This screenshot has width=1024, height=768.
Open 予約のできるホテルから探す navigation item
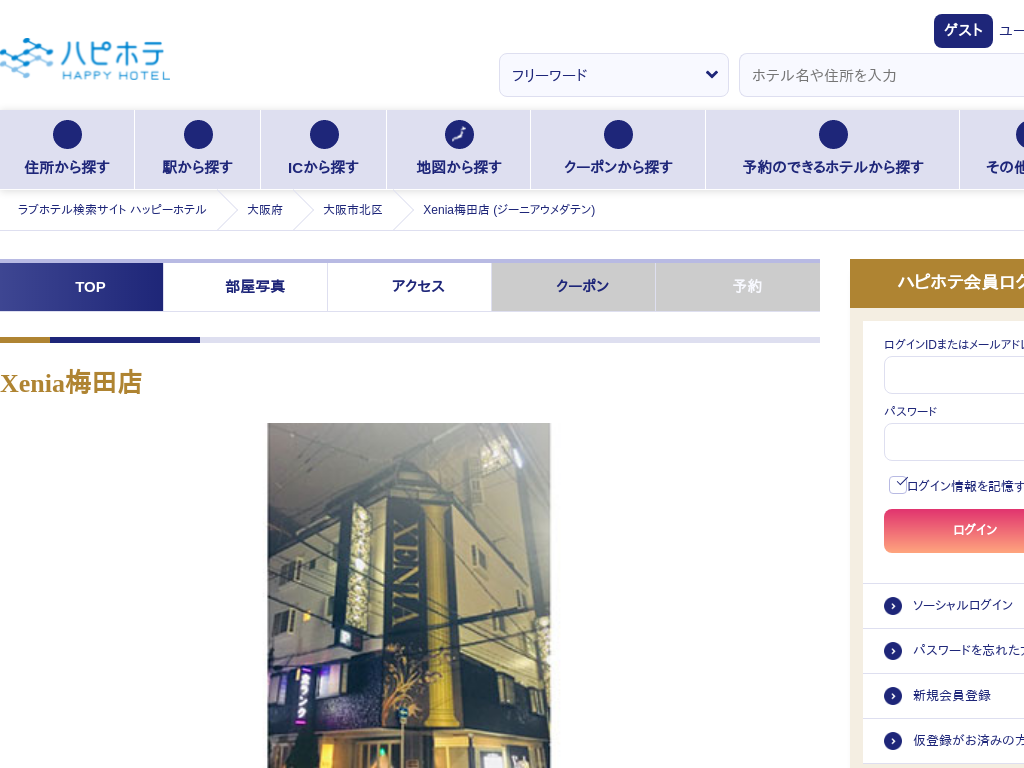(x=833, y=150)
